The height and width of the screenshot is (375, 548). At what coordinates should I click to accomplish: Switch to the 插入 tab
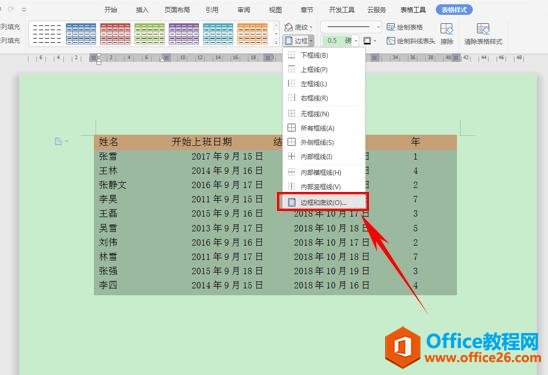(x=142, y=10)
